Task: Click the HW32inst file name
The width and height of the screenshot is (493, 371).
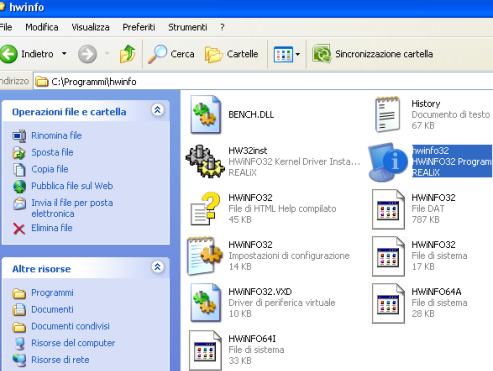Action: point(248,151)
